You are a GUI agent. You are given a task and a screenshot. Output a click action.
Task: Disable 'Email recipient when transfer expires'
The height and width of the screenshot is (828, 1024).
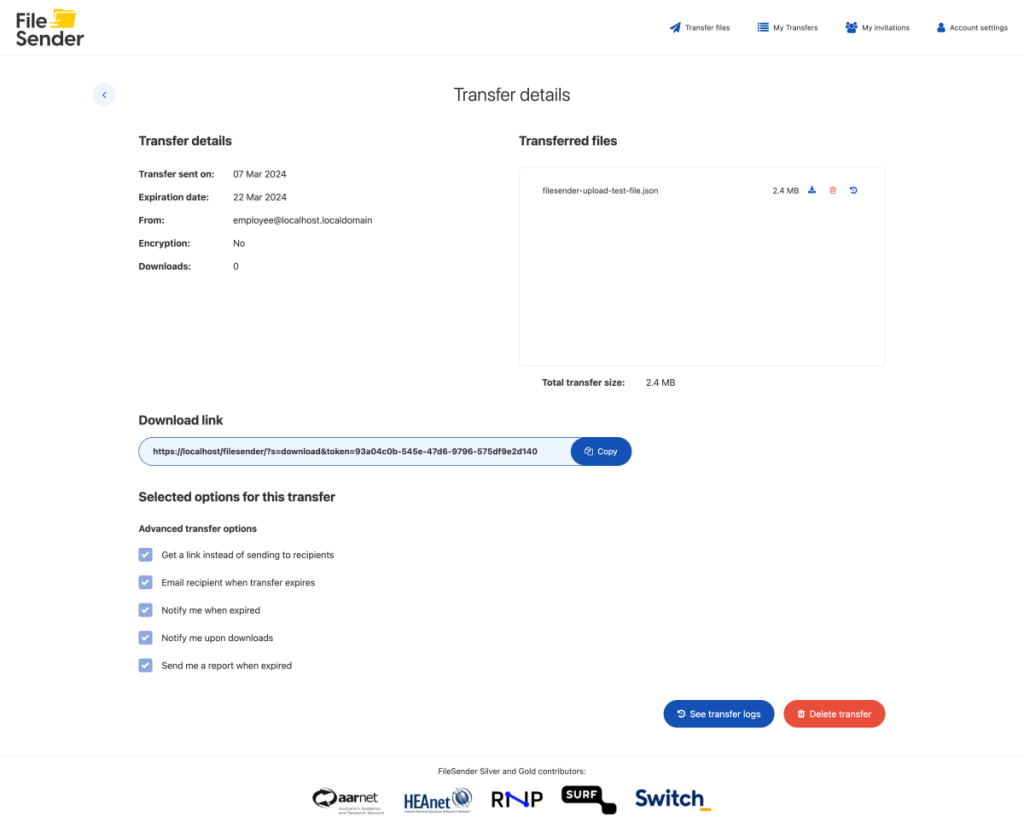145,582
